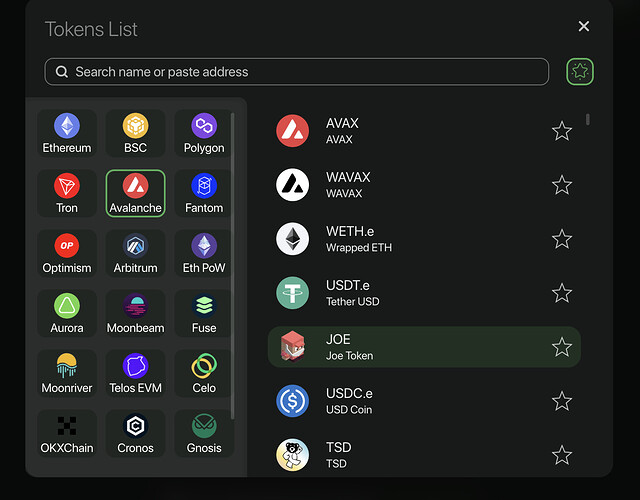The height and width of the screenshot is (500, 640).
Task: Click the USDC.e blue coin logo
Action: pyautogui.click(x=292, y=401)
